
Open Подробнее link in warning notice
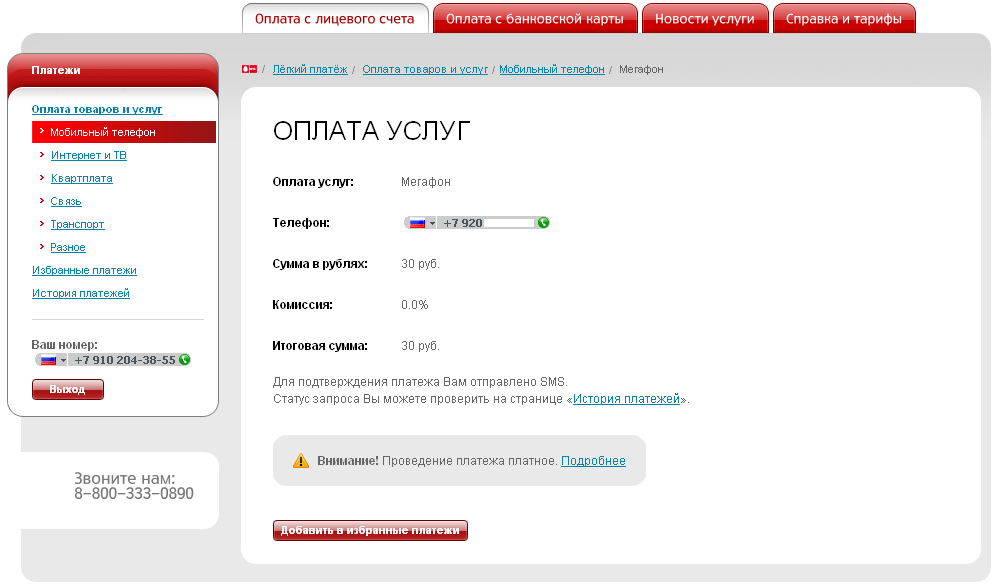[x=593, y=461]
